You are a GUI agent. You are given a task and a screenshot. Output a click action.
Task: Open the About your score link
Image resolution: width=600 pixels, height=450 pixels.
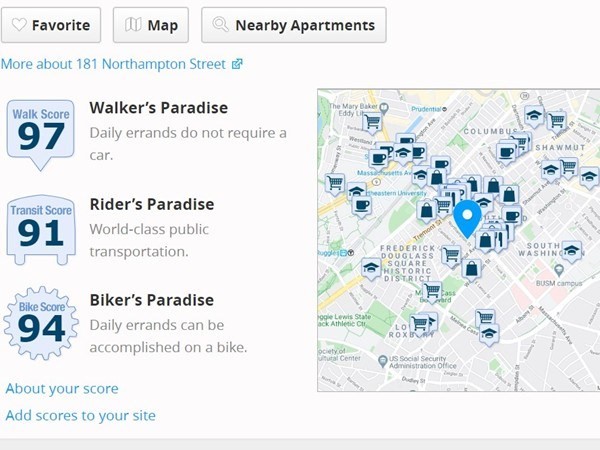click(62, 388)
